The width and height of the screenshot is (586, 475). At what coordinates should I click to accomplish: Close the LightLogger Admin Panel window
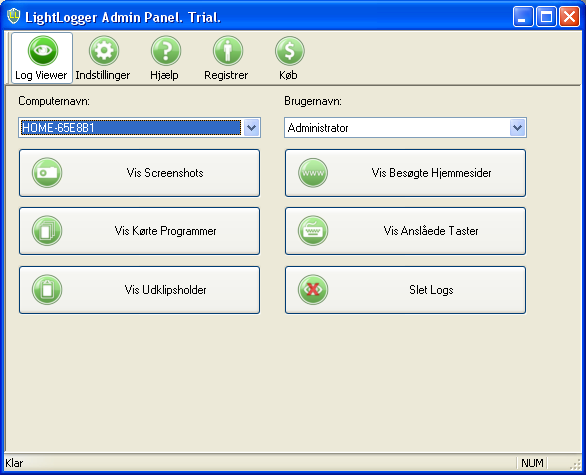(x=569, y=17)
